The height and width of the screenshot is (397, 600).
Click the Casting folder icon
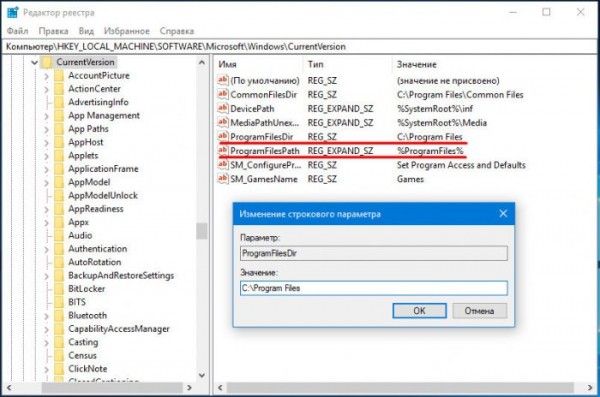[x=59, y=342]
